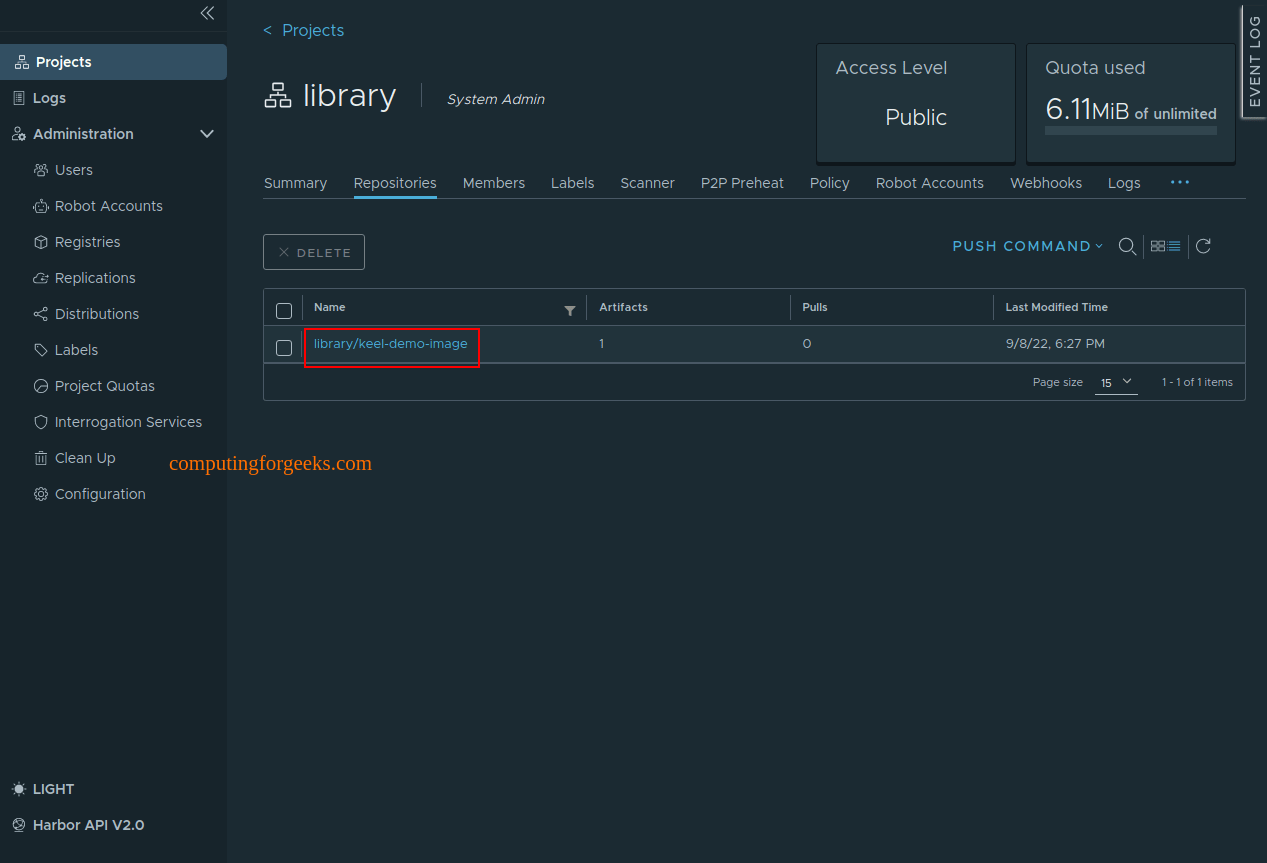Collapse the Administration section chevron
1267x863 pixels.
click(x=207, y=134)
